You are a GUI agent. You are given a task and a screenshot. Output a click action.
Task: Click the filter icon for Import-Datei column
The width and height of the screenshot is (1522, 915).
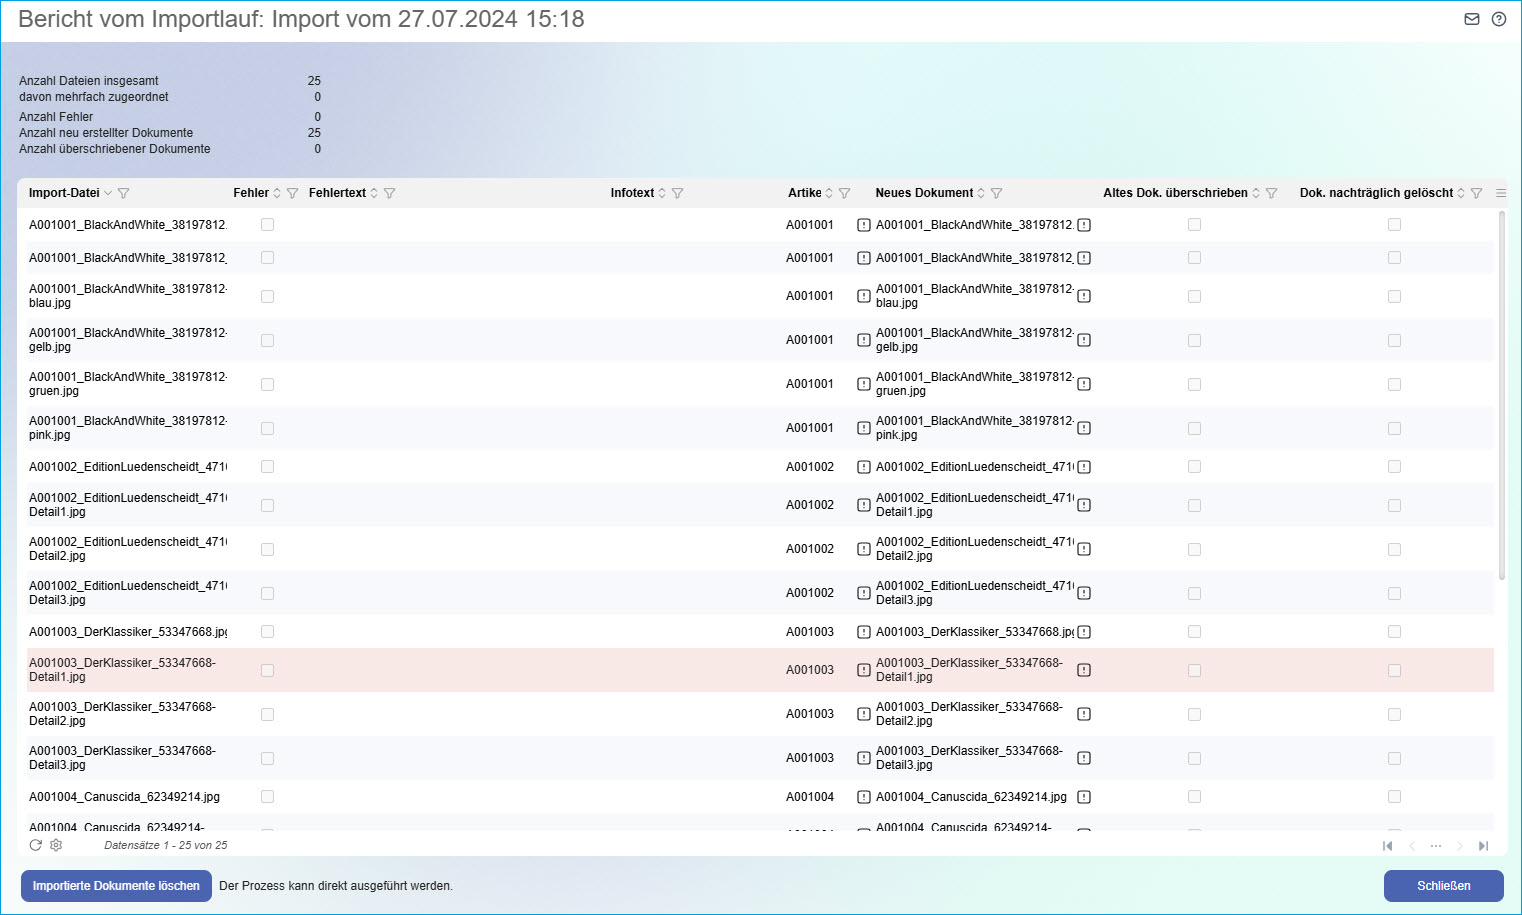pos(123,193)
